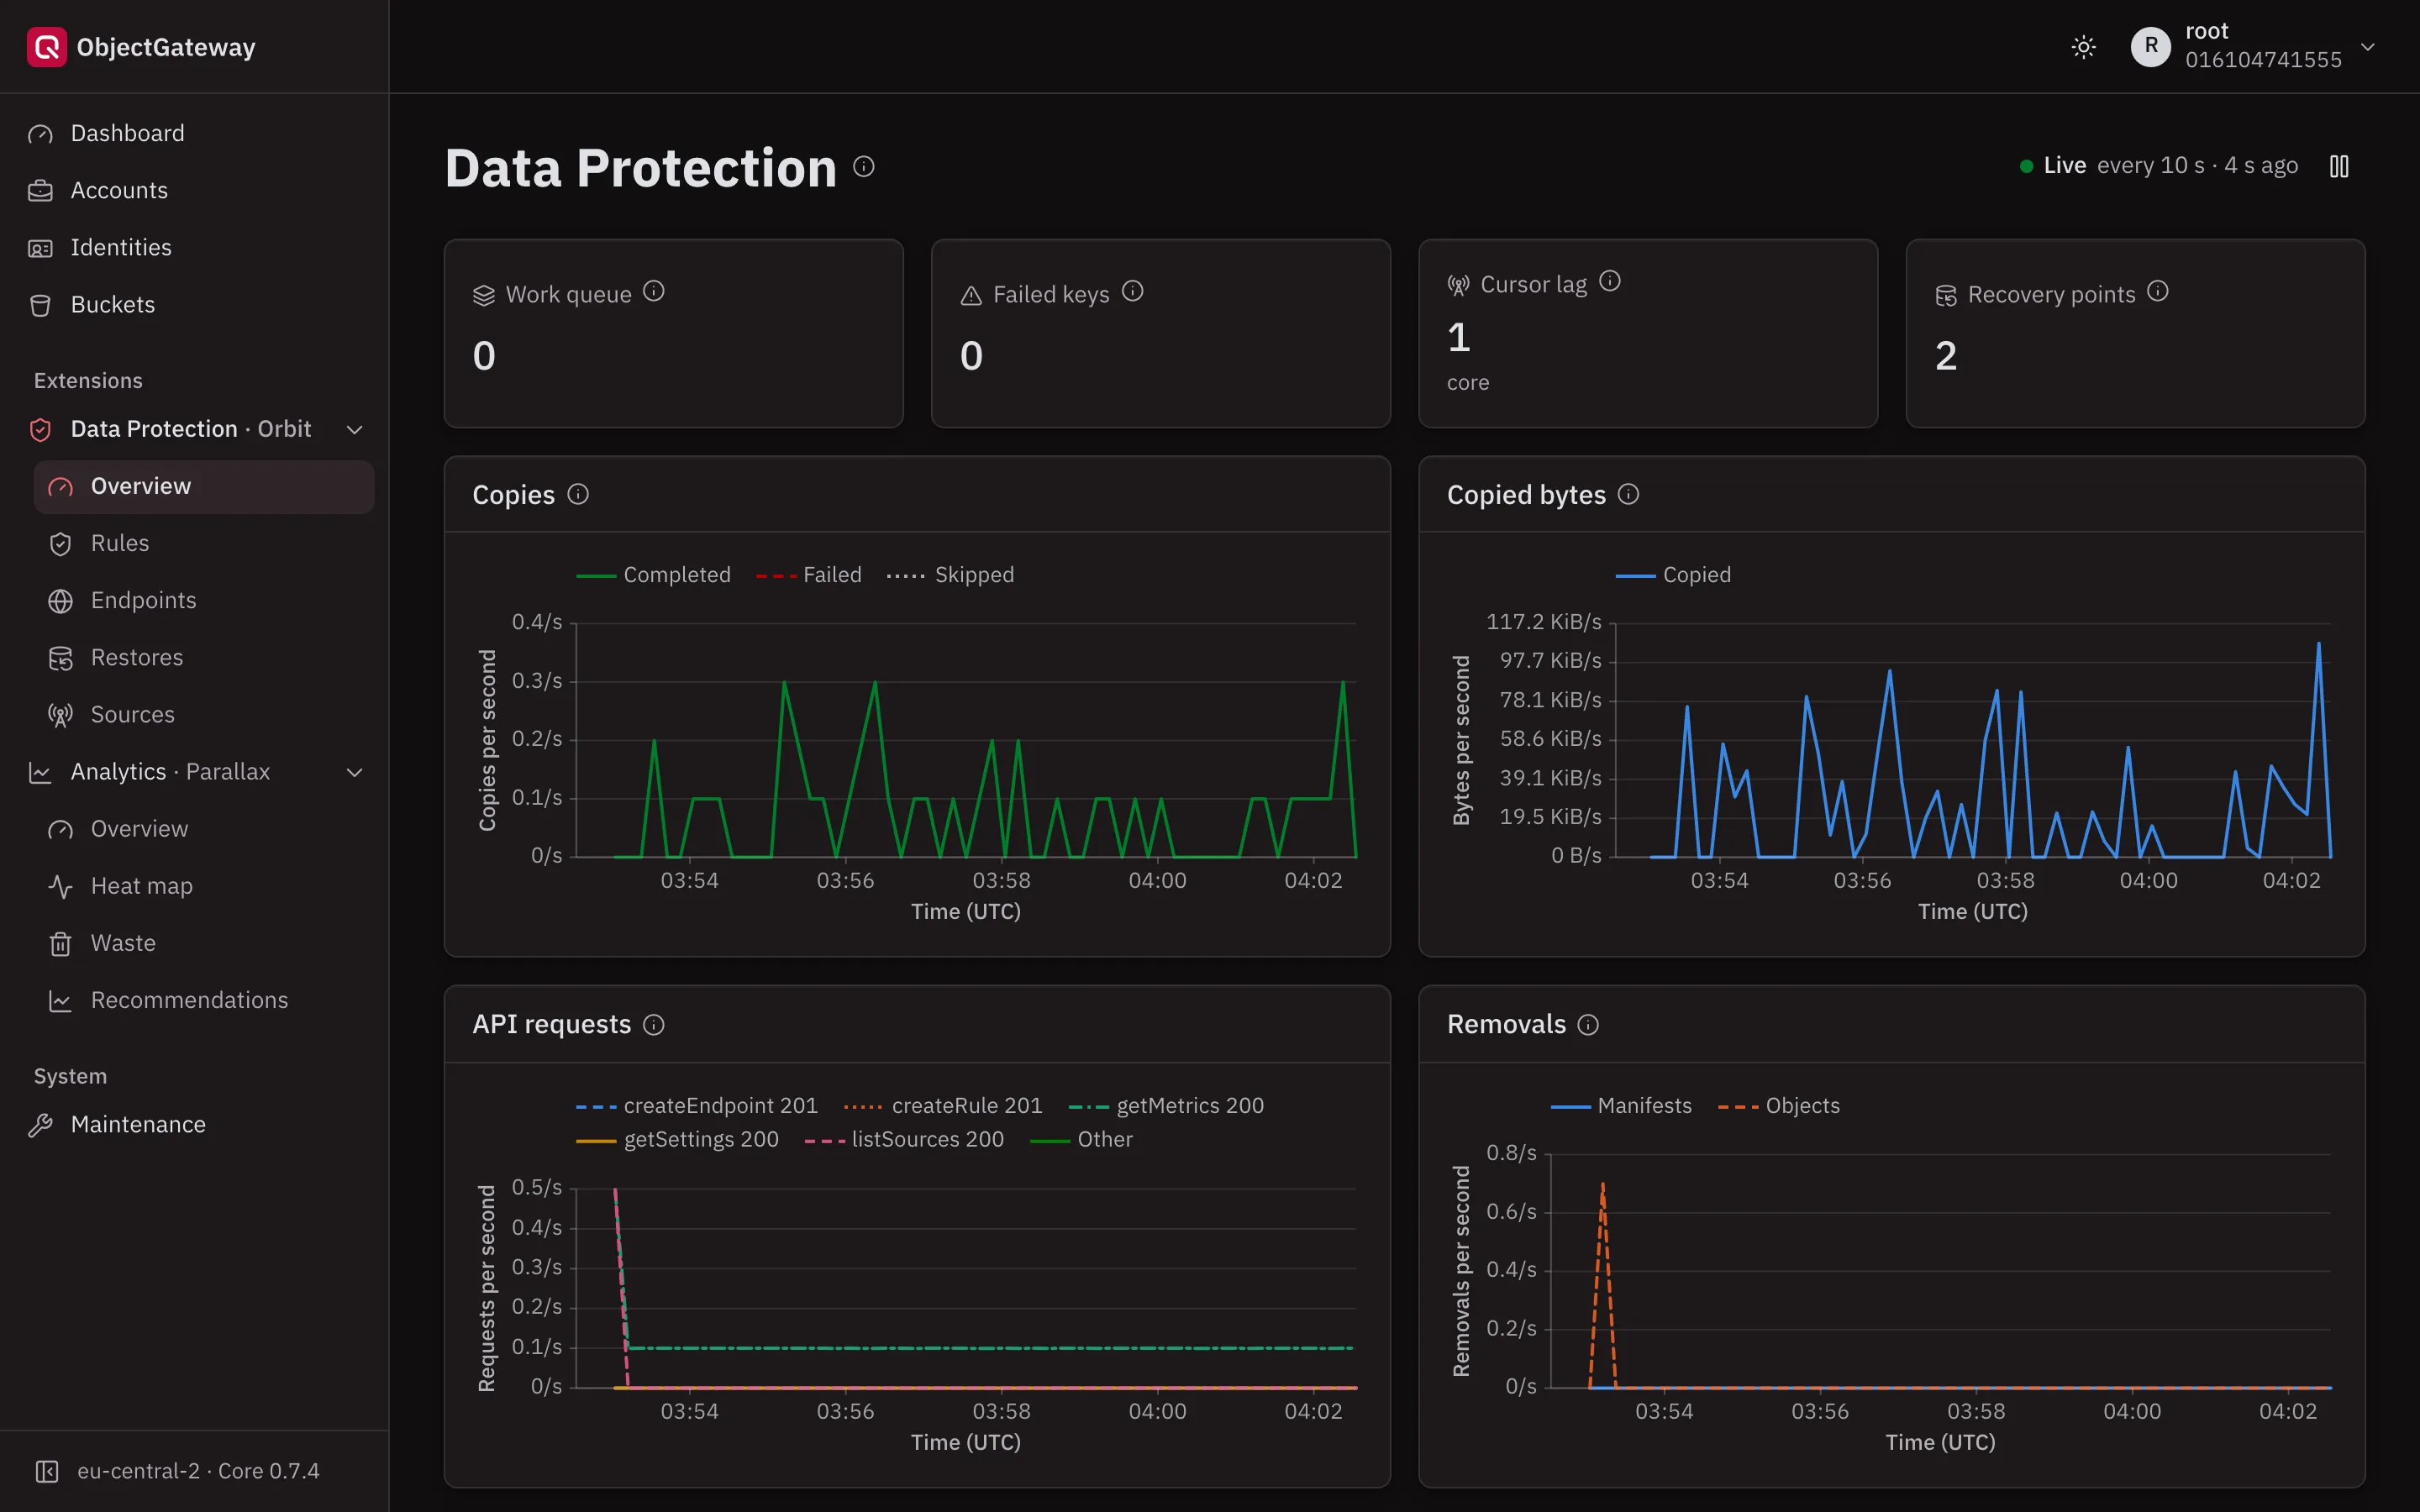This screenshot has width=2420, height=1512.
Task: Select Overview under Analytics · Parallax
Action: coord(204,829)
